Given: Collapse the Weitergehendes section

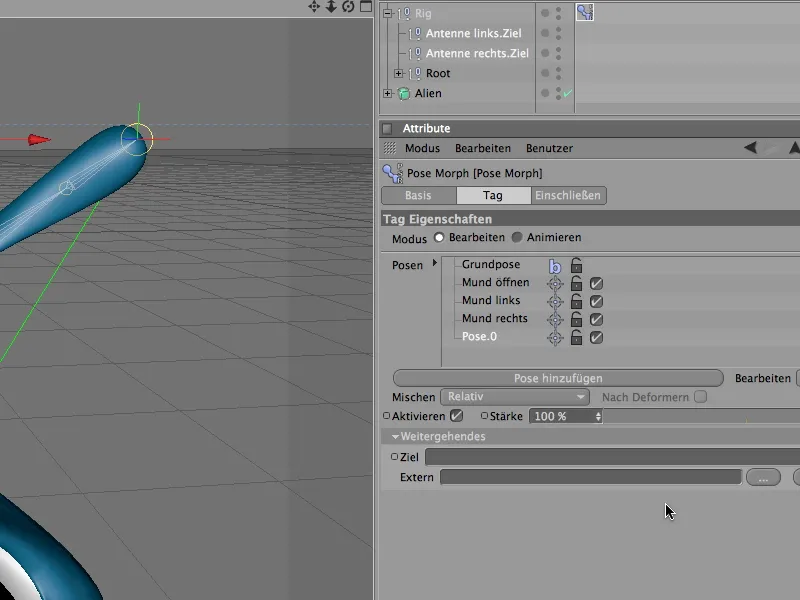Looking at the screenshot, I should (396, 436).
